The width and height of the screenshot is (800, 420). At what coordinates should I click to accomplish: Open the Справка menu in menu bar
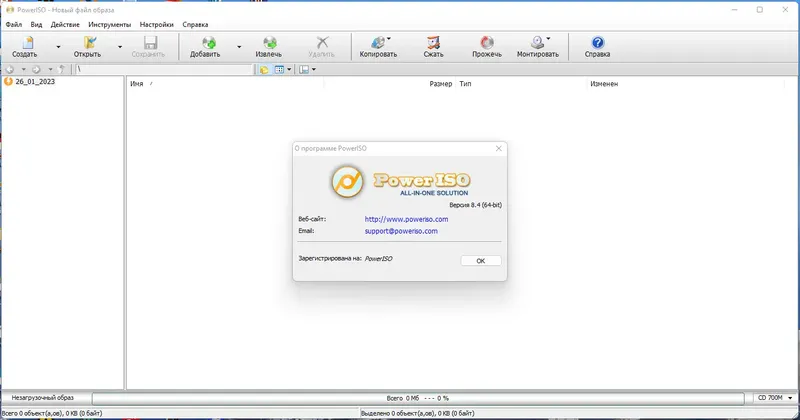[195, 24]
